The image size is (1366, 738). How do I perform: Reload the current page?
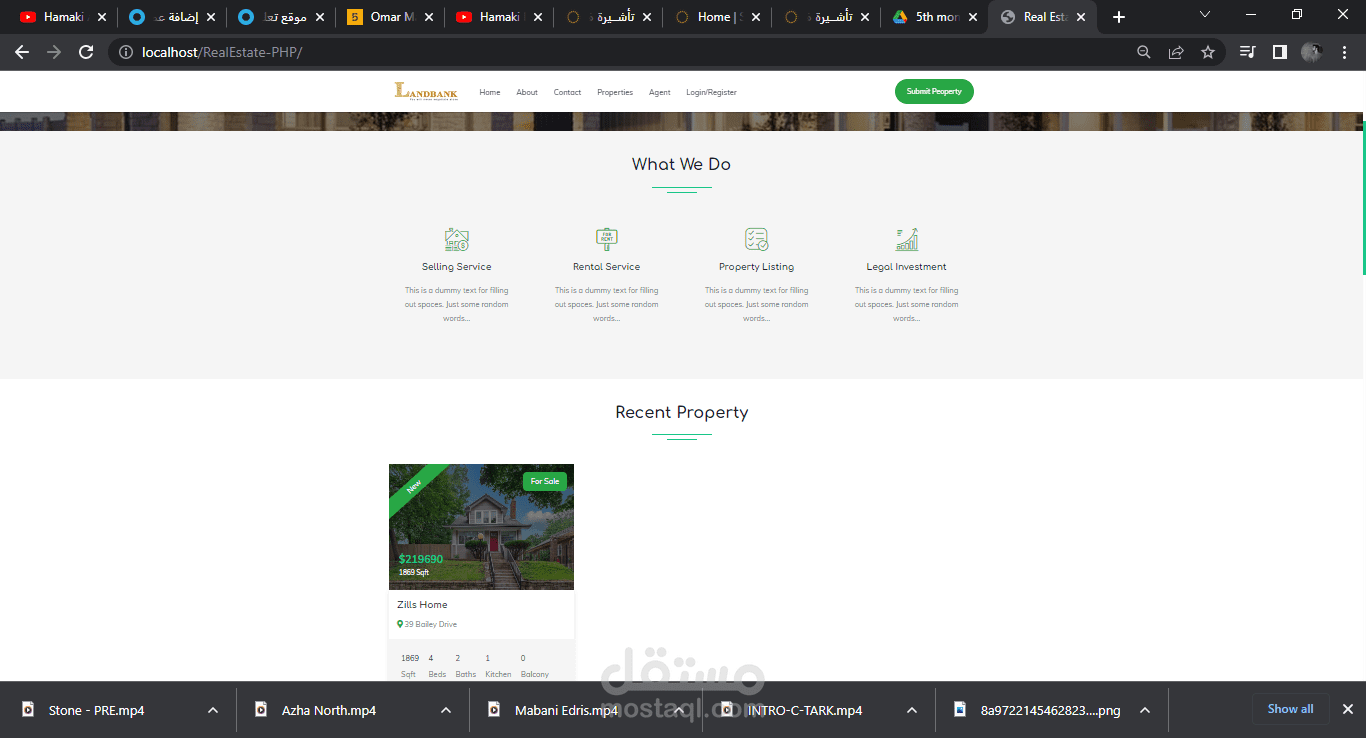click(86, 52)
